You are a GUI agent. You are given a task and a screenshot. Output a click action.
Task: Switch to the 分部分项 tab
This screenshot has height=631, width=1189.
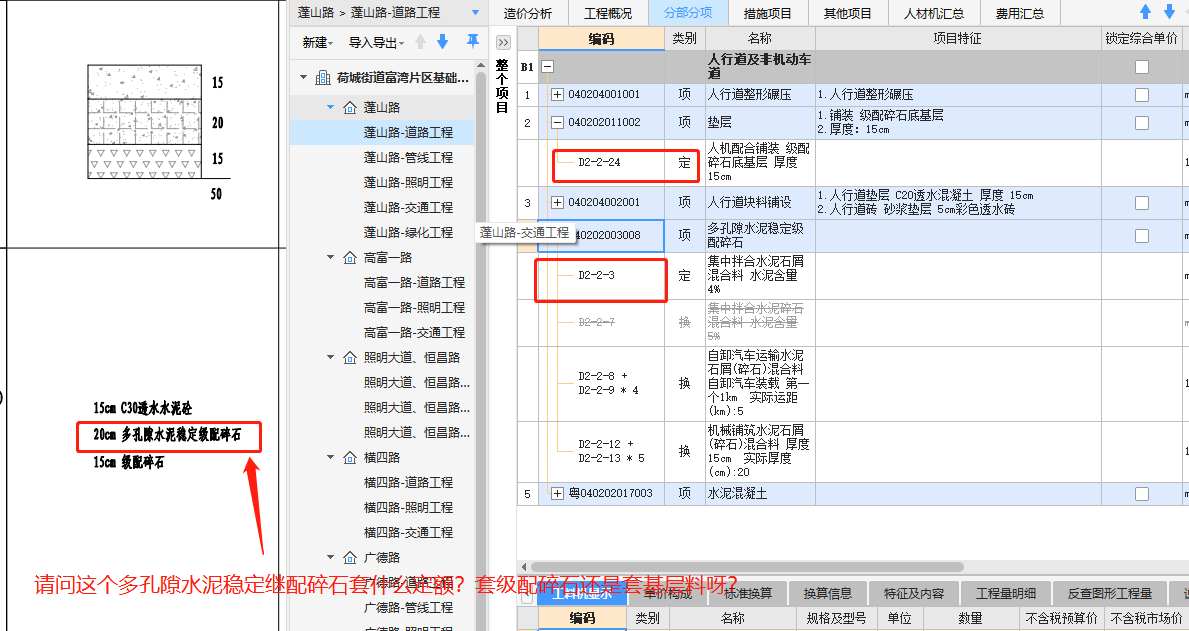688,14
